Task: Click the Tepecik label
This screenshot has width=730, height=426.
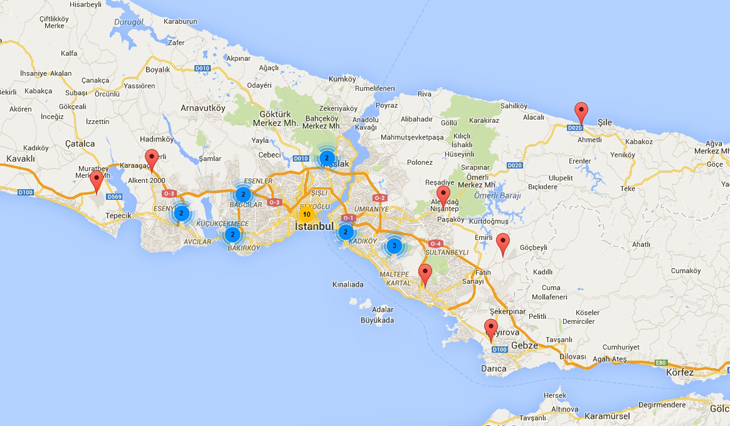Action: tap(118, 216)
